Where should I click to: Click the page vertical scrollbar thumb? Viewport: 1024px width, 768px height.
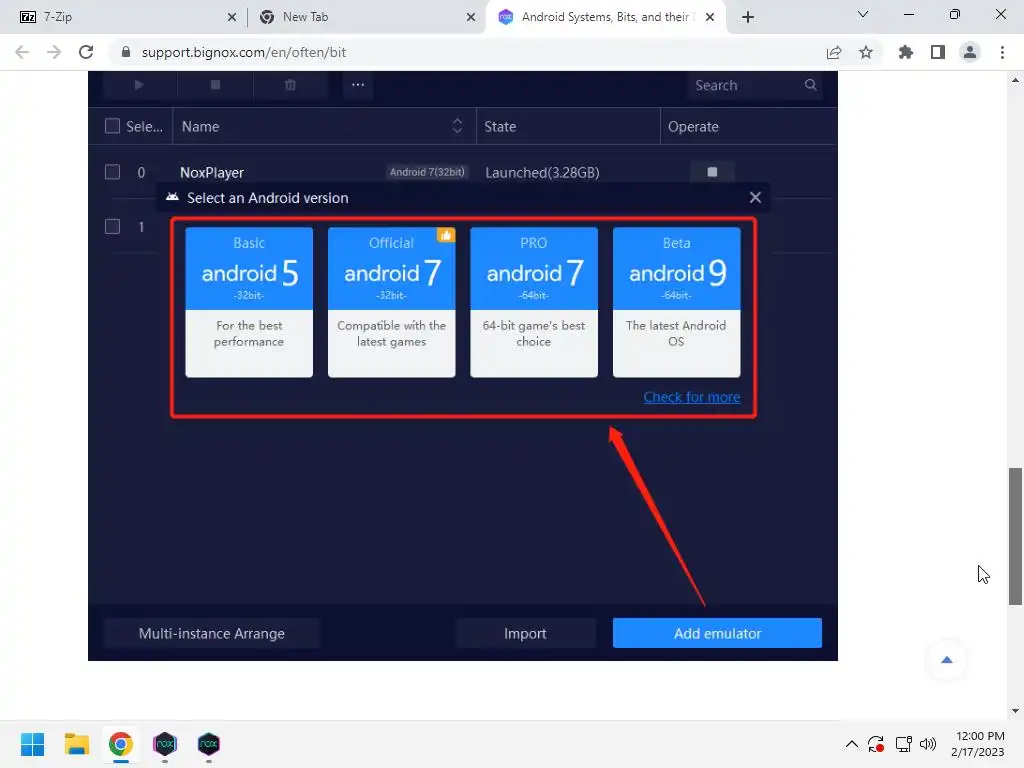coord(1015,536)
